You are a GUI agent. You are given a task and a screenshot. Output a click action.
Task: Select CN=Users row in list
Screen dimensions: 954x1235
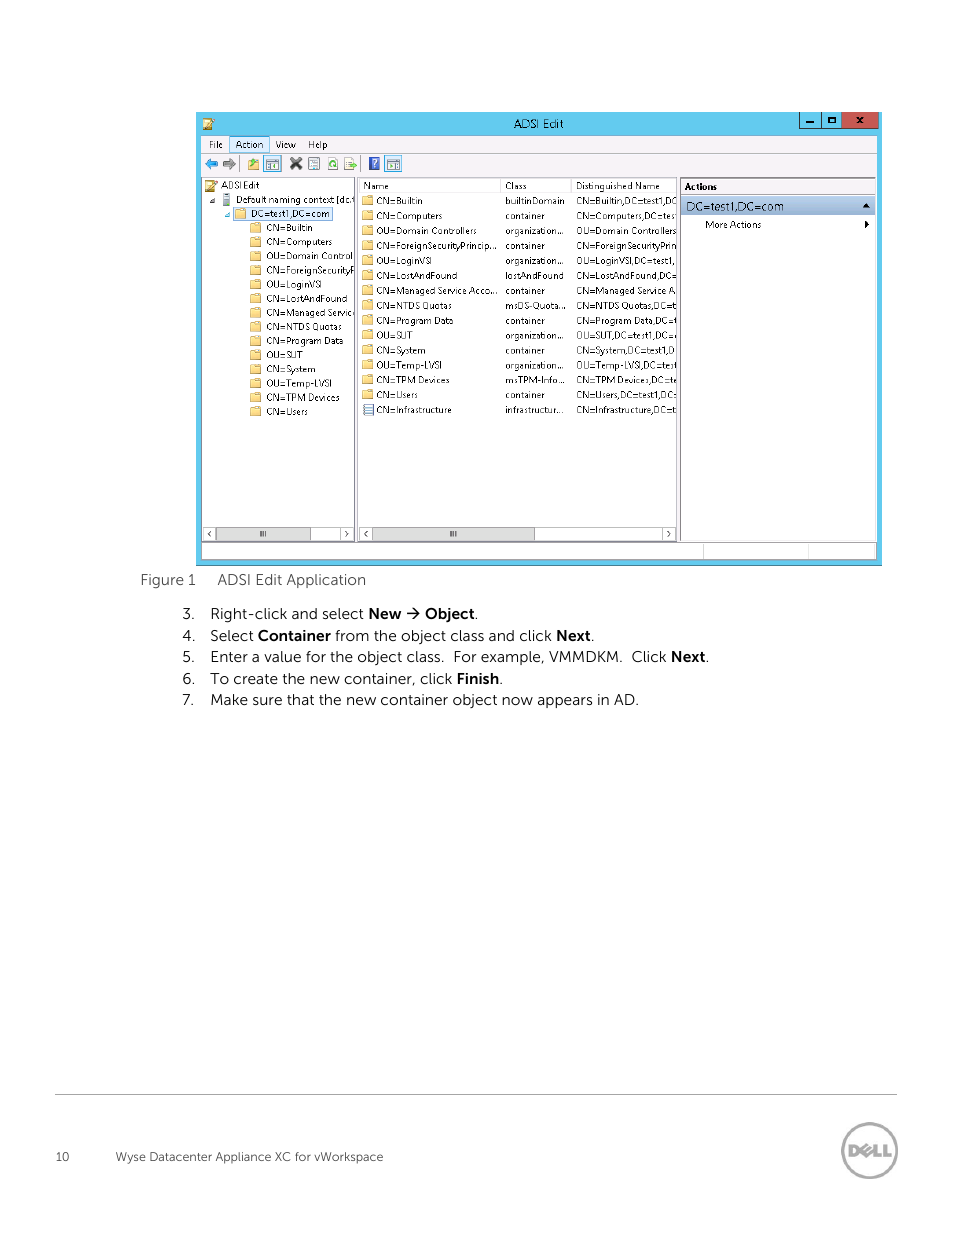point(518,395)
